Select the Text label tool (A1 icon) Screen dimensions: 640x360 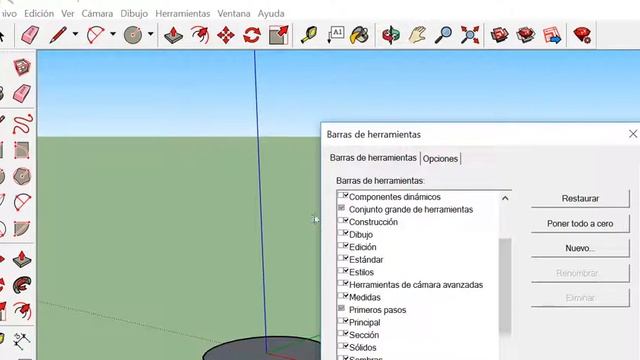pyautogui.click(x=336, y=35)
